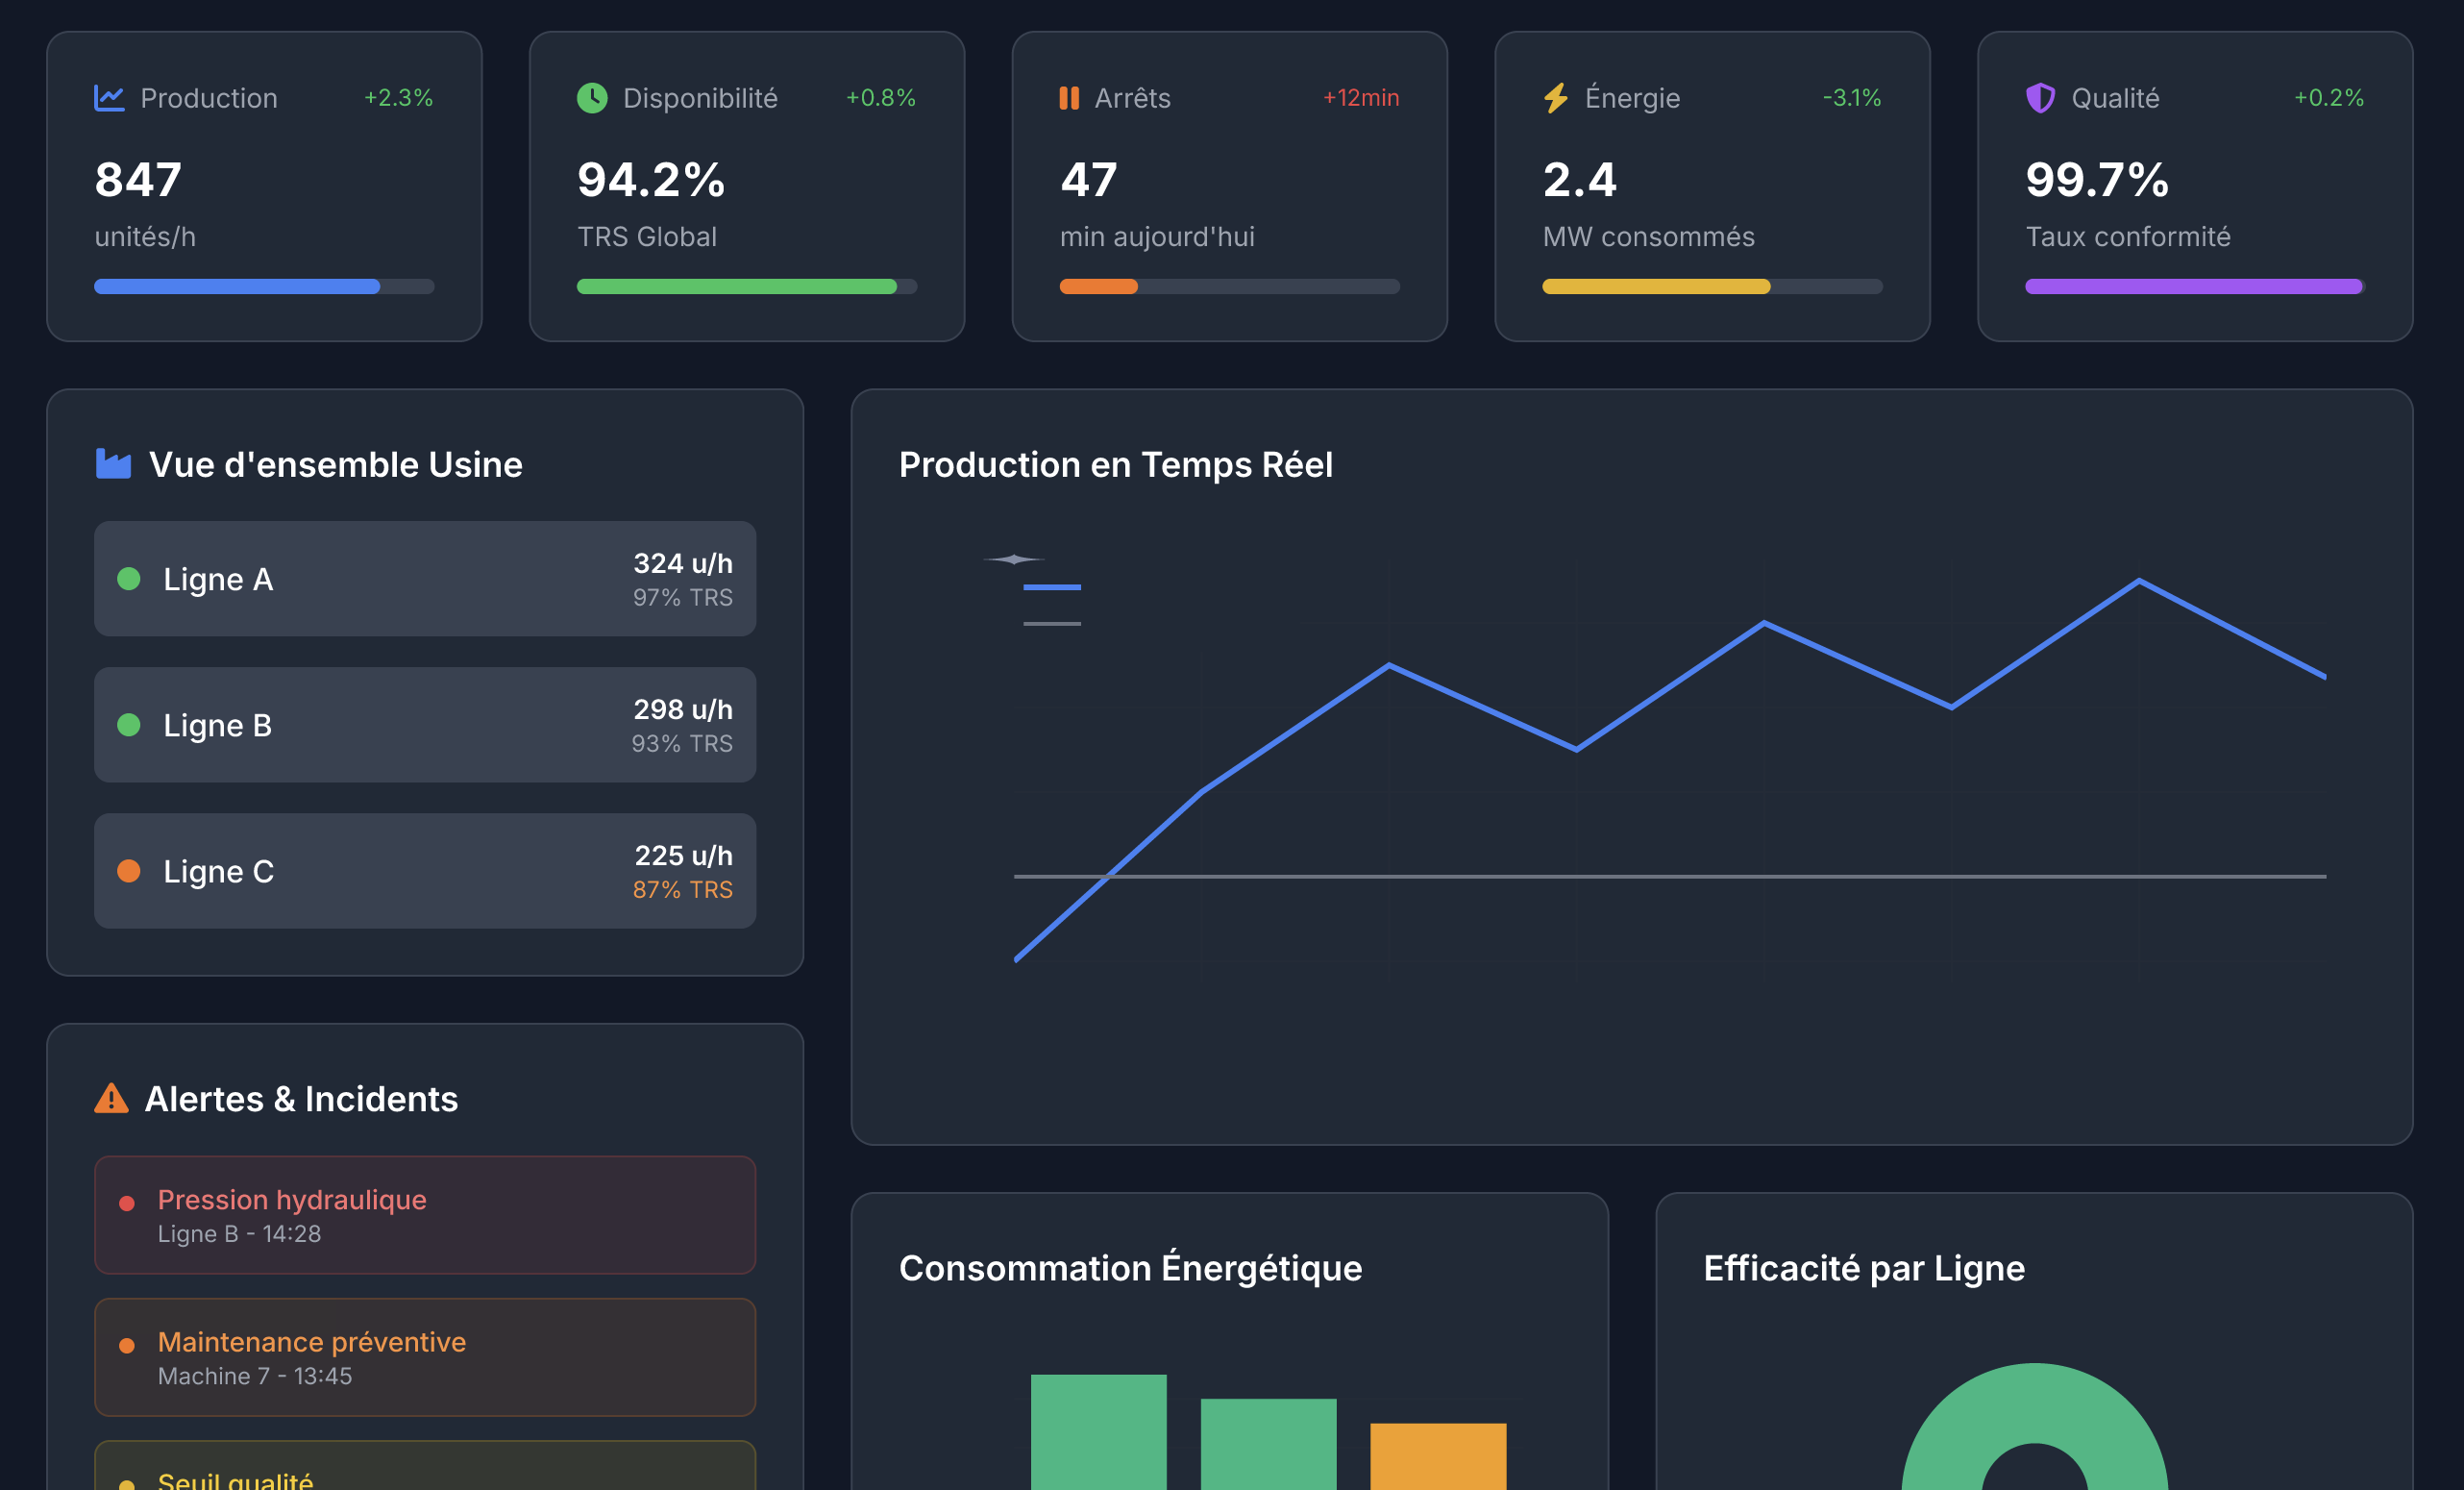Expand the Ligne A overview row
This screenshot has width=2464, height=1490.
pos(424,578)
